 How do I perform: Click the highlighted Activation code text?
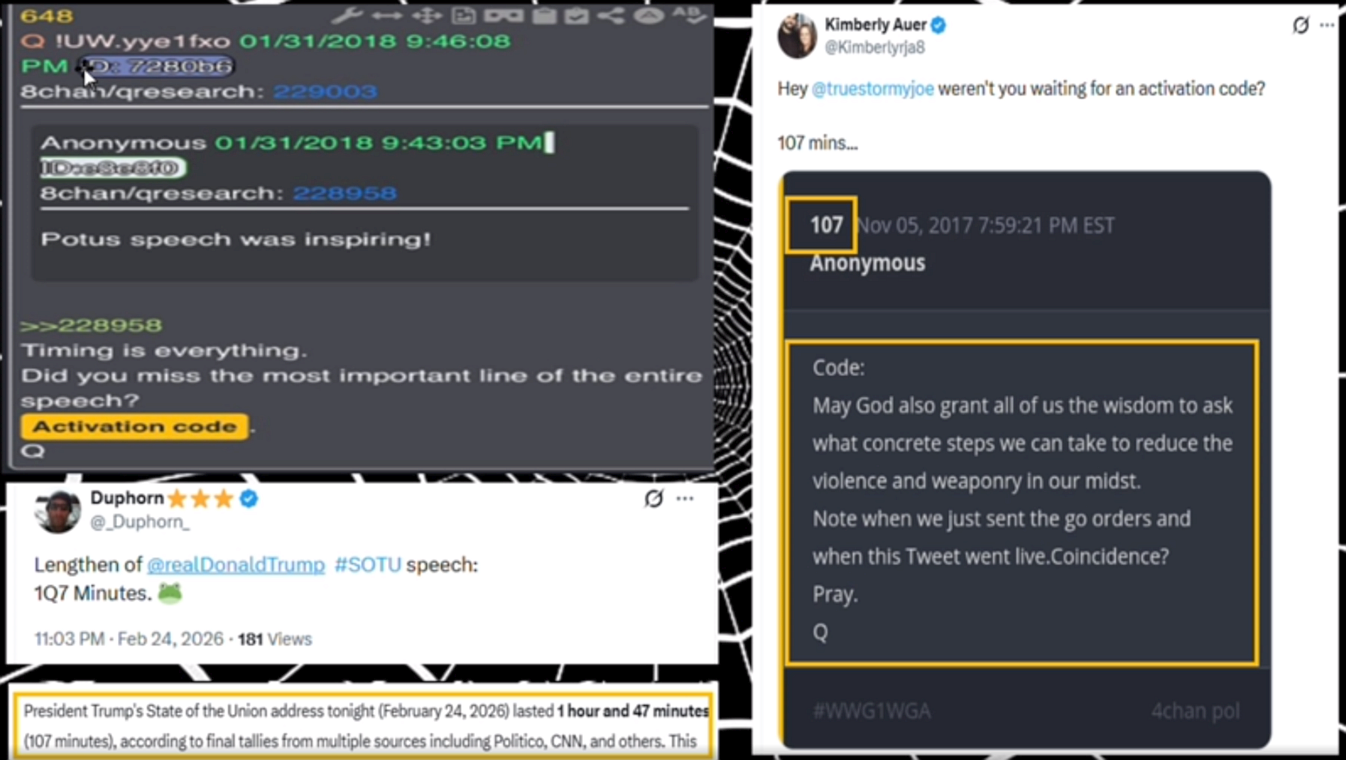pyautogui.click(x=134, y=427)
